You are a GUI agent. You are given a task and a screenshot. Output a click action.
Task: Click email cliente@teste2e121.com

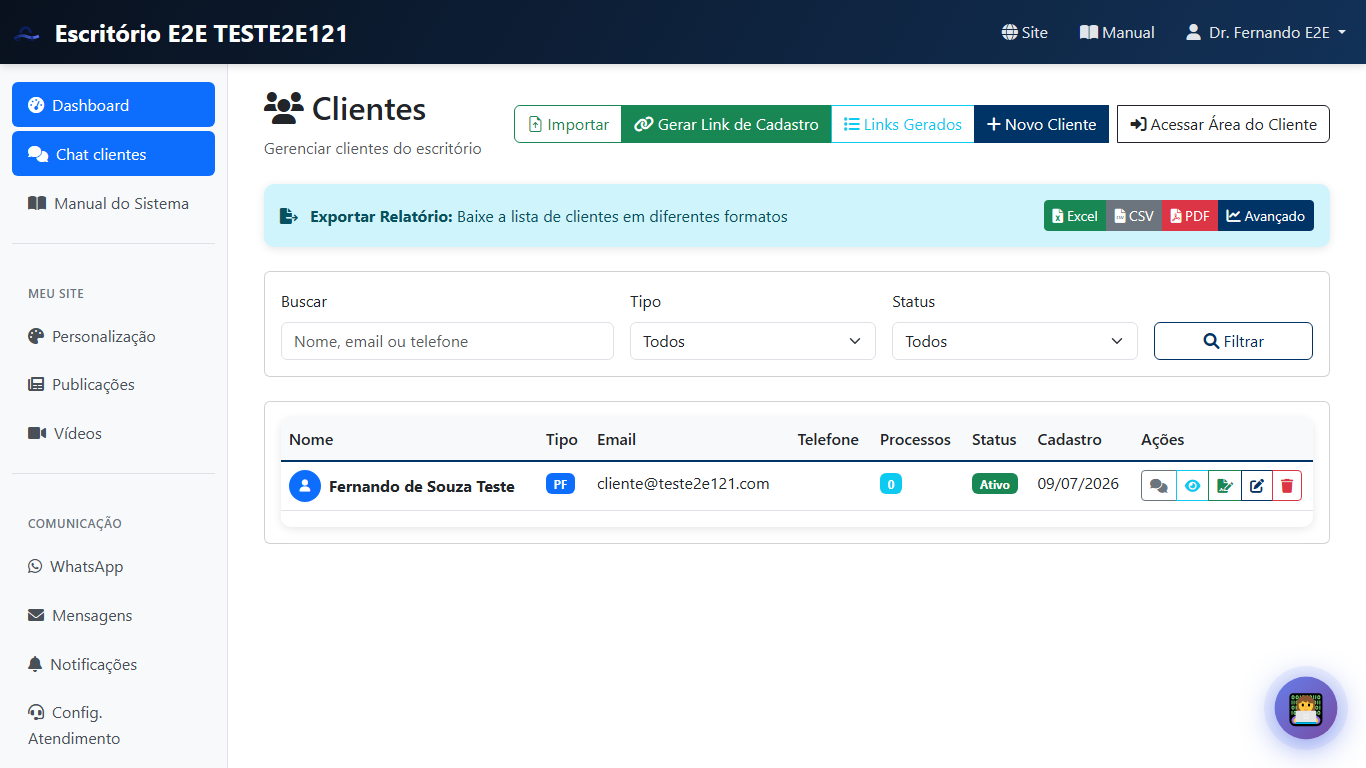click(x=683, y=483)
